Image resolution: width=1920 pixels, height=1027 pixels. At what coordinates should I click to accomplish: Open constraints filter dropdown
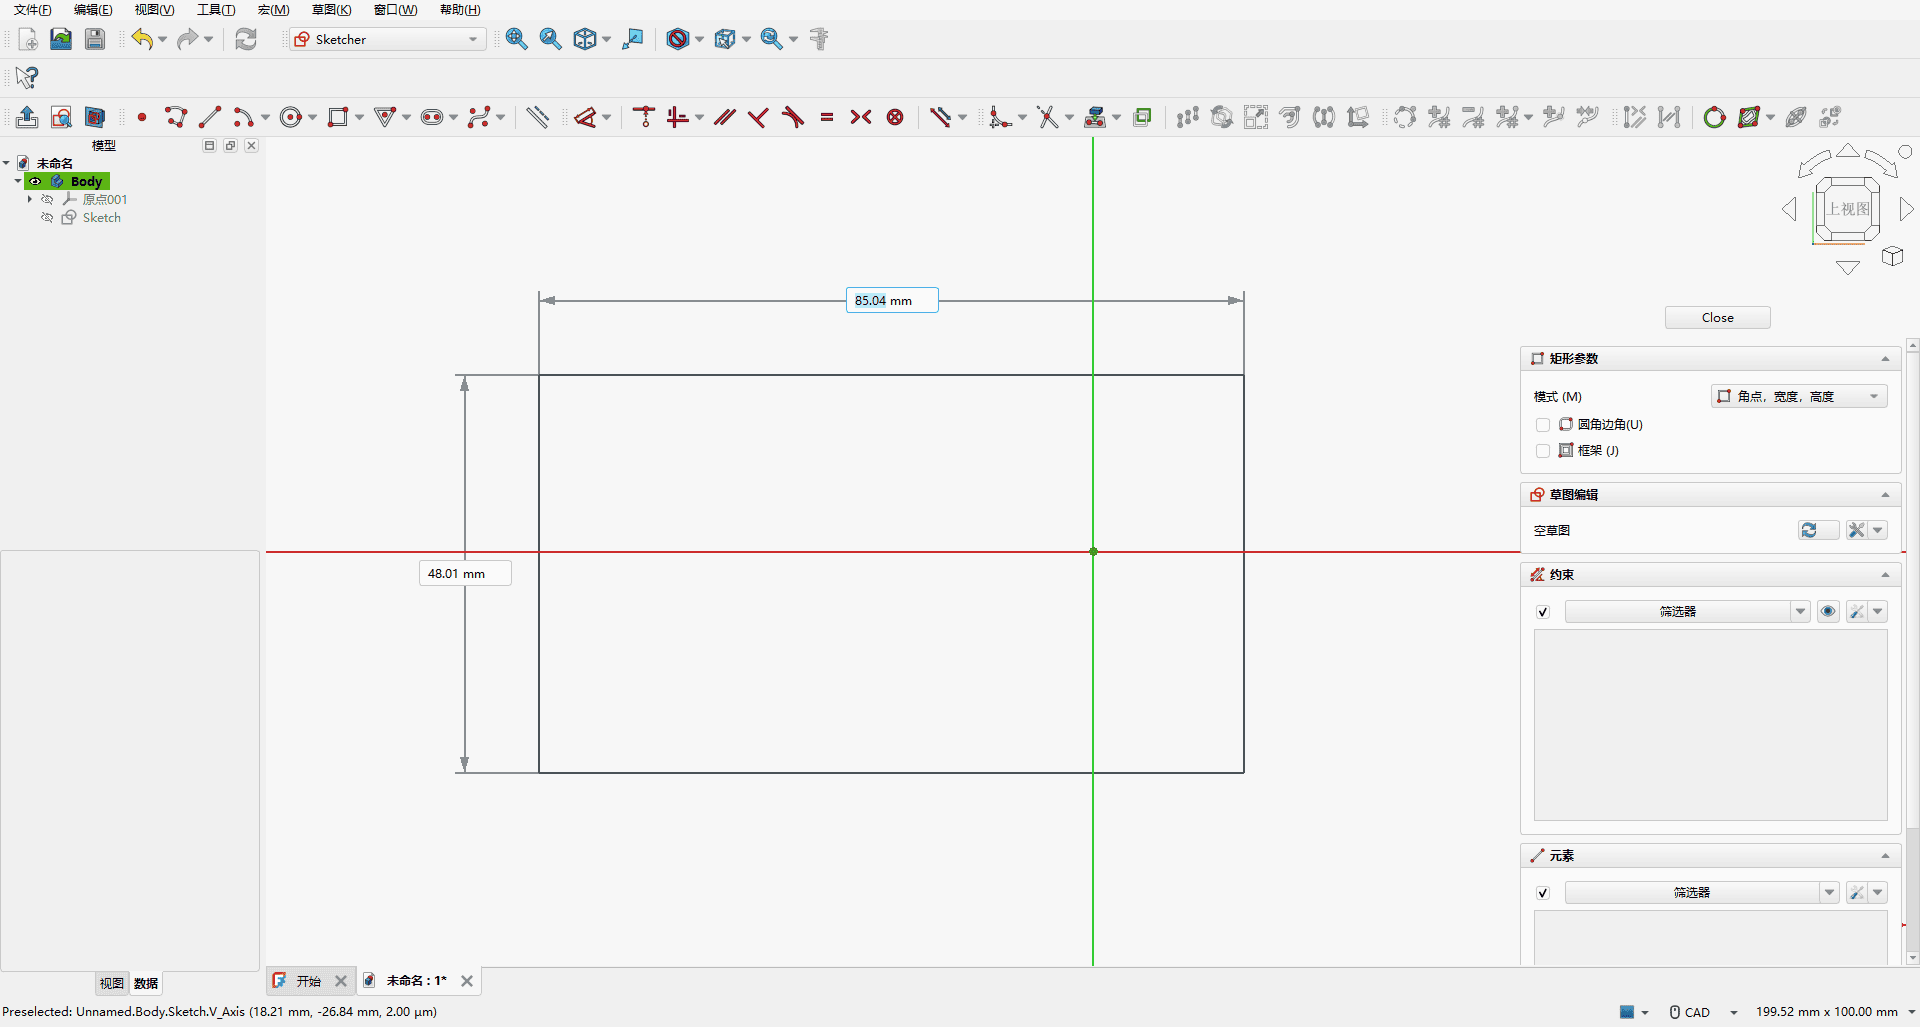[1801, 612]
